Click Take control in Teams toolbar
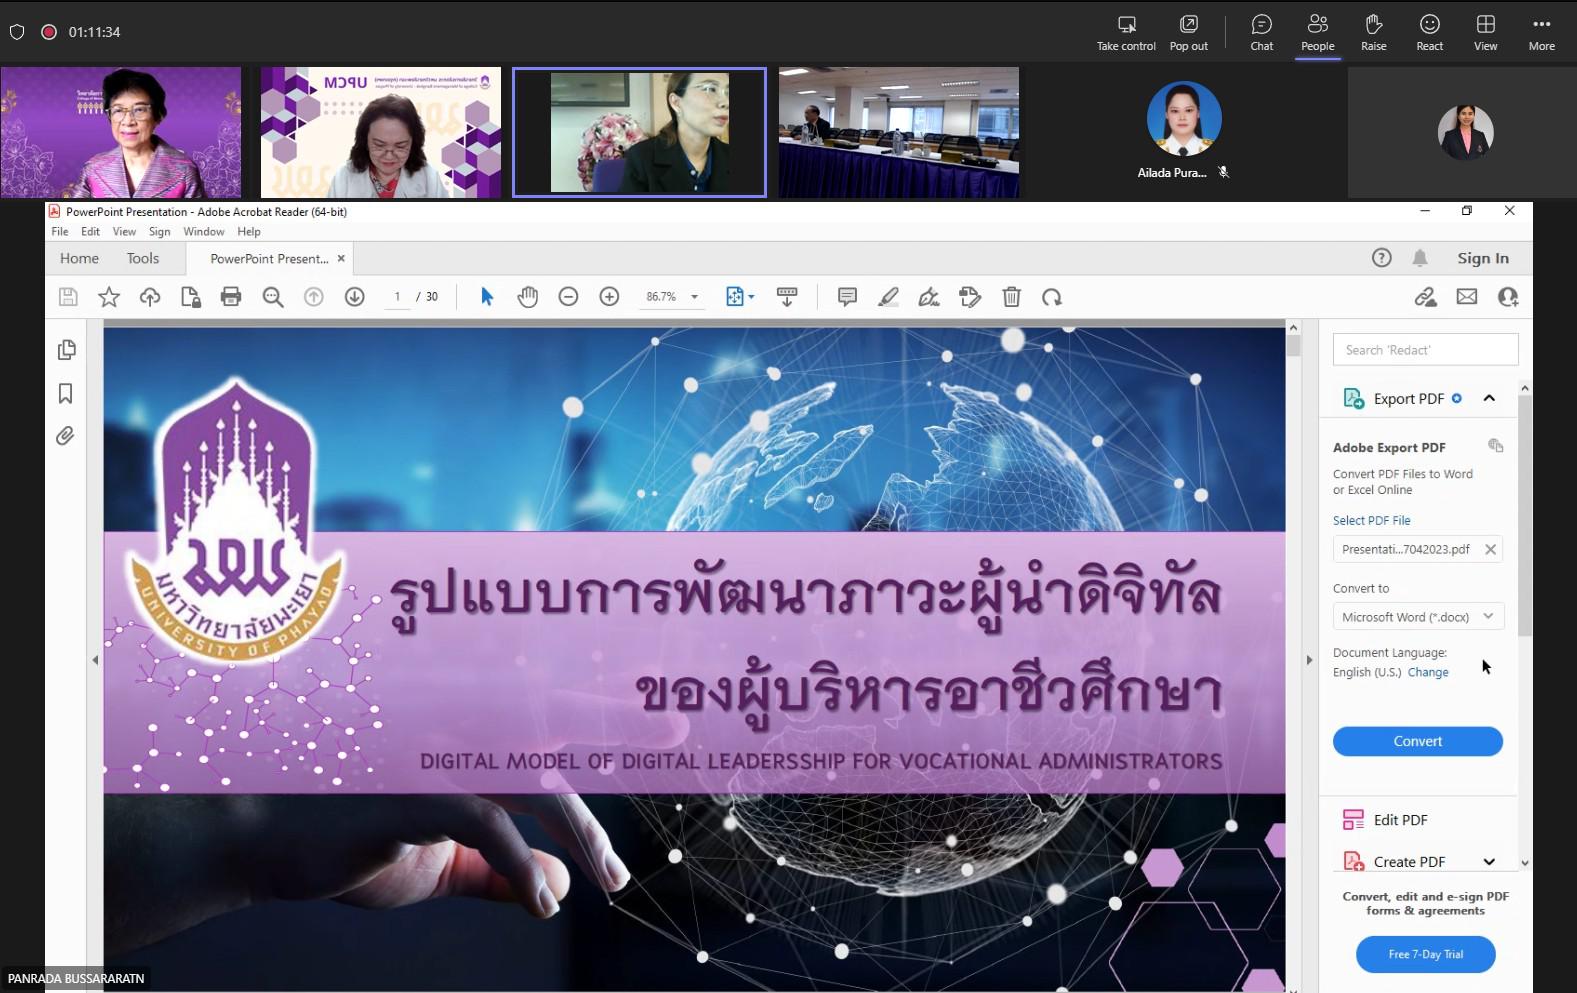1577x993 pixels. (1126, 33)
